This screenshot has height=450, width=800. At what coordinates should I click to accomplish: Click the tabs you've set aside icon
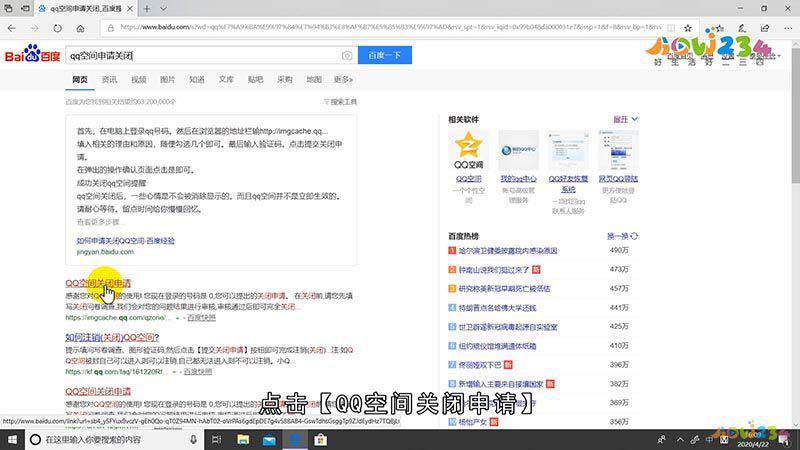click(8, 9)
